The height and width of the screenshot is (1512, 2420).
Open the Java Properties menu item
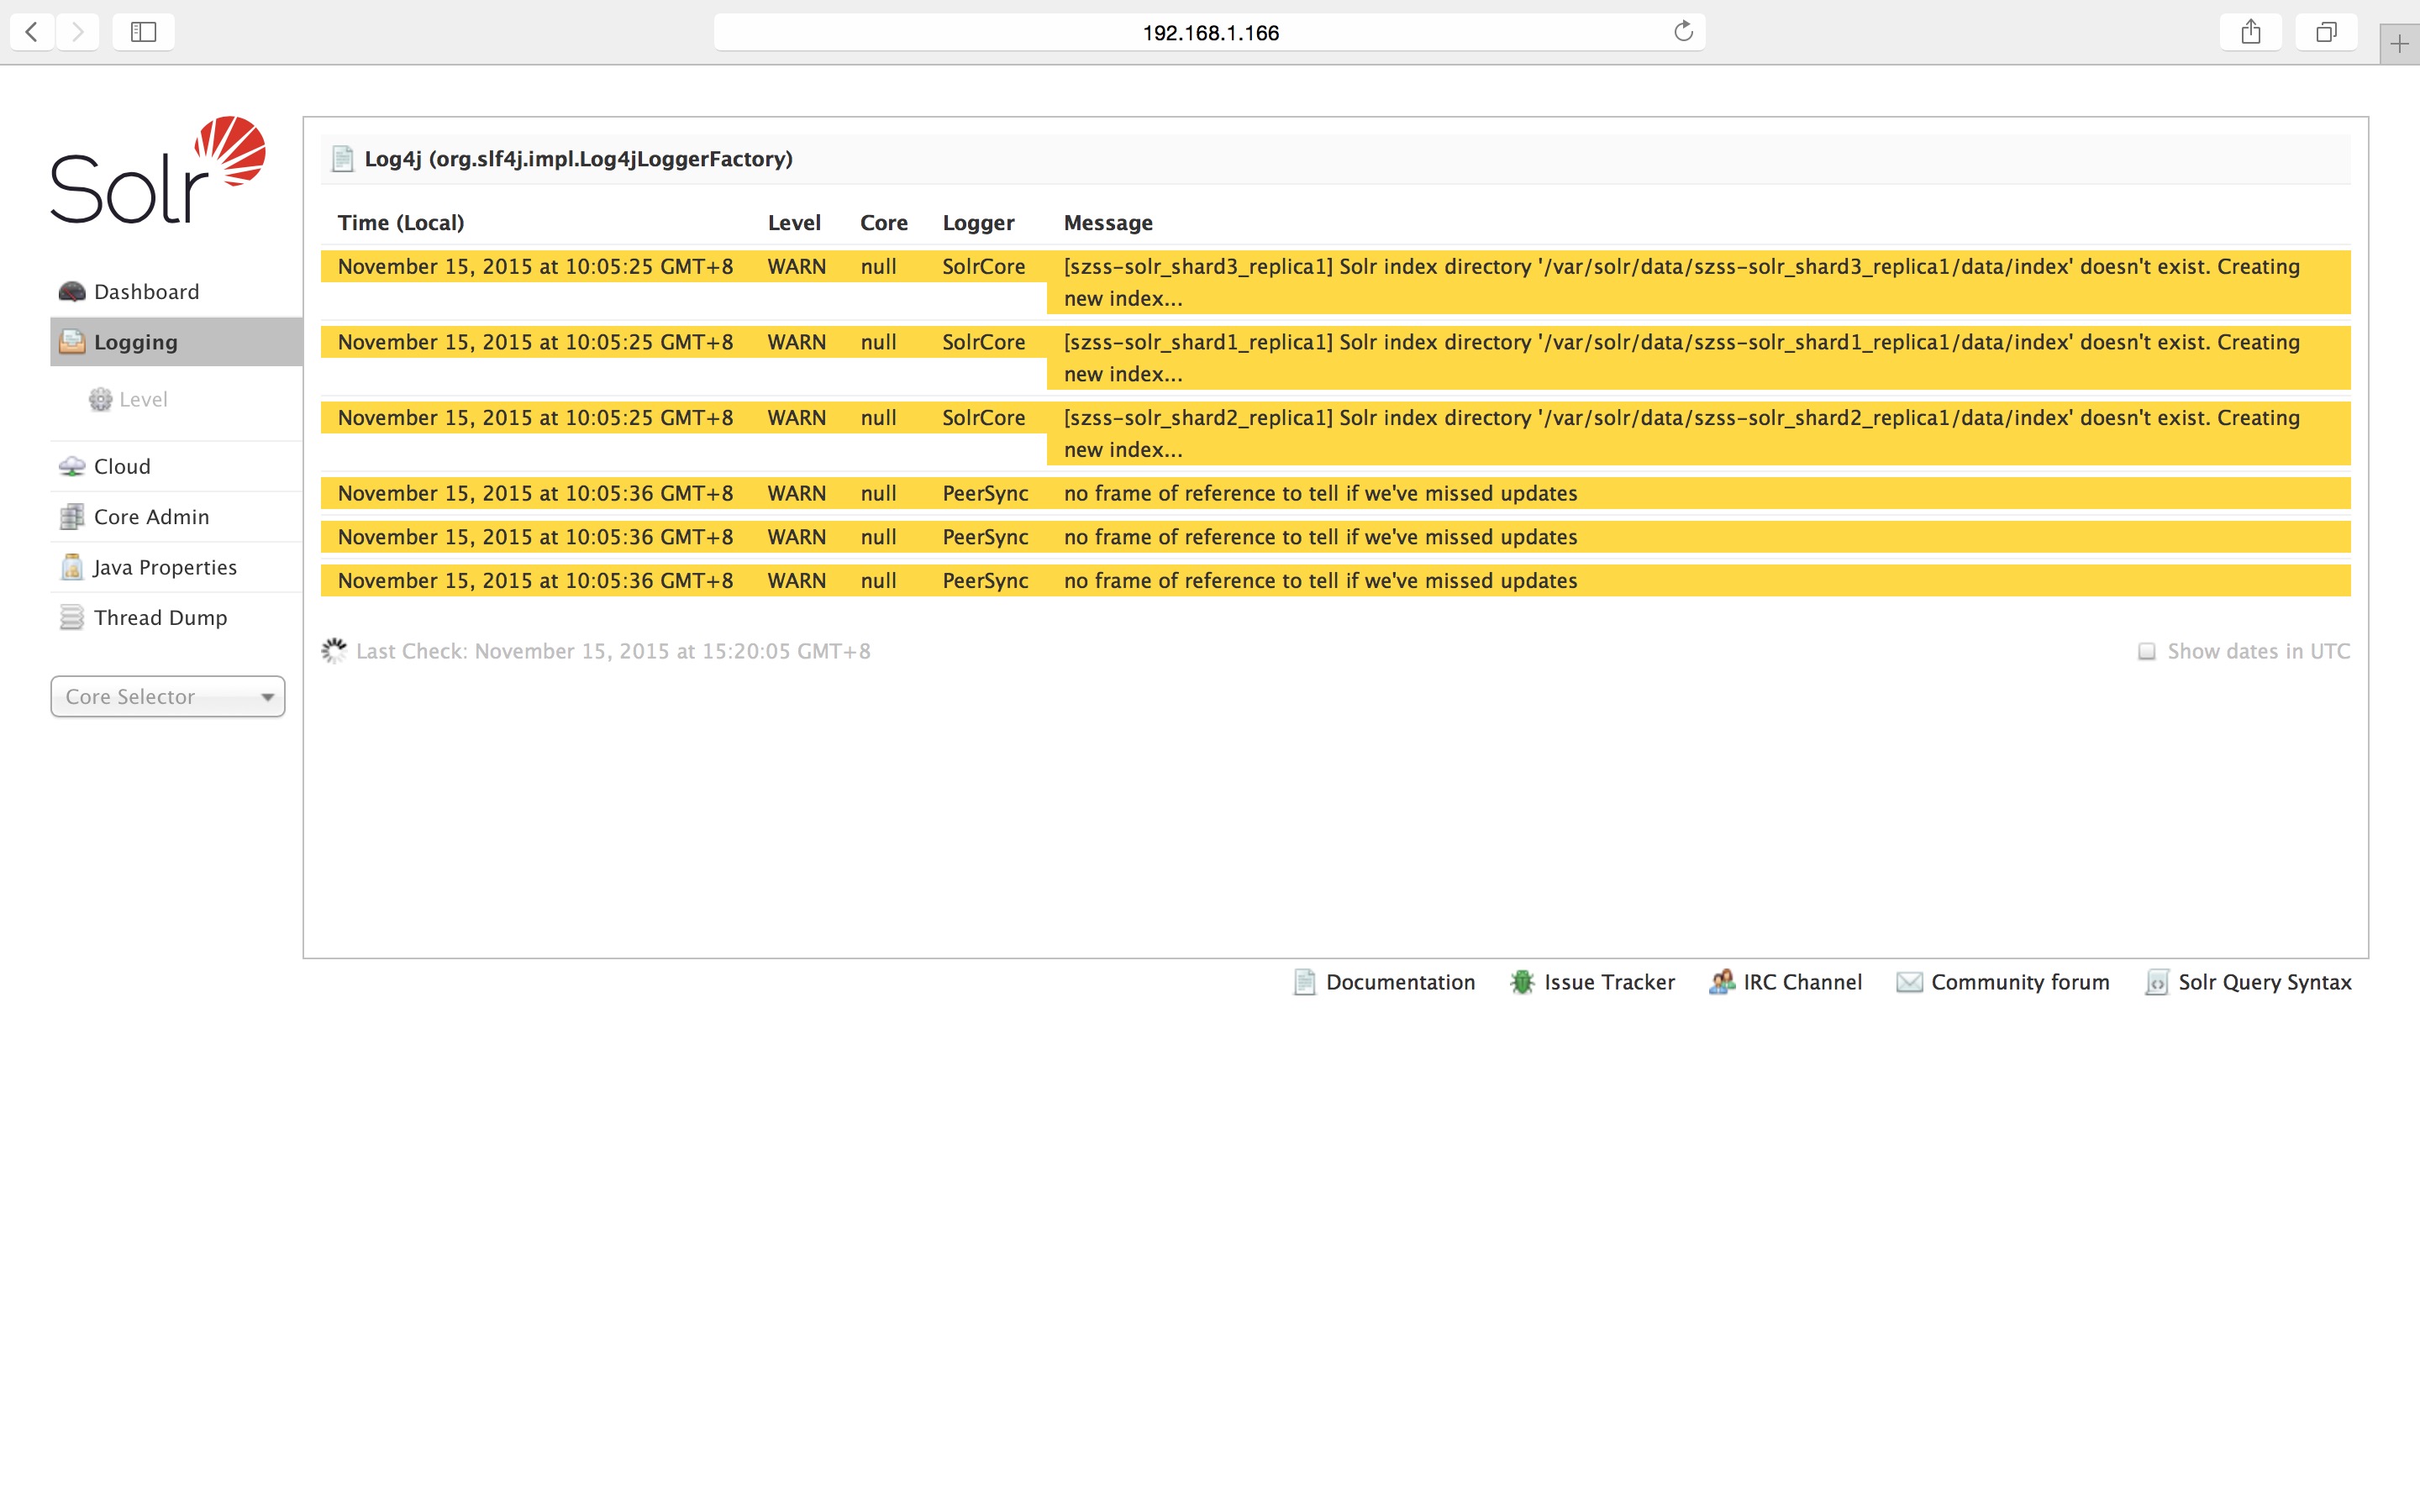[x=176, y=567]
